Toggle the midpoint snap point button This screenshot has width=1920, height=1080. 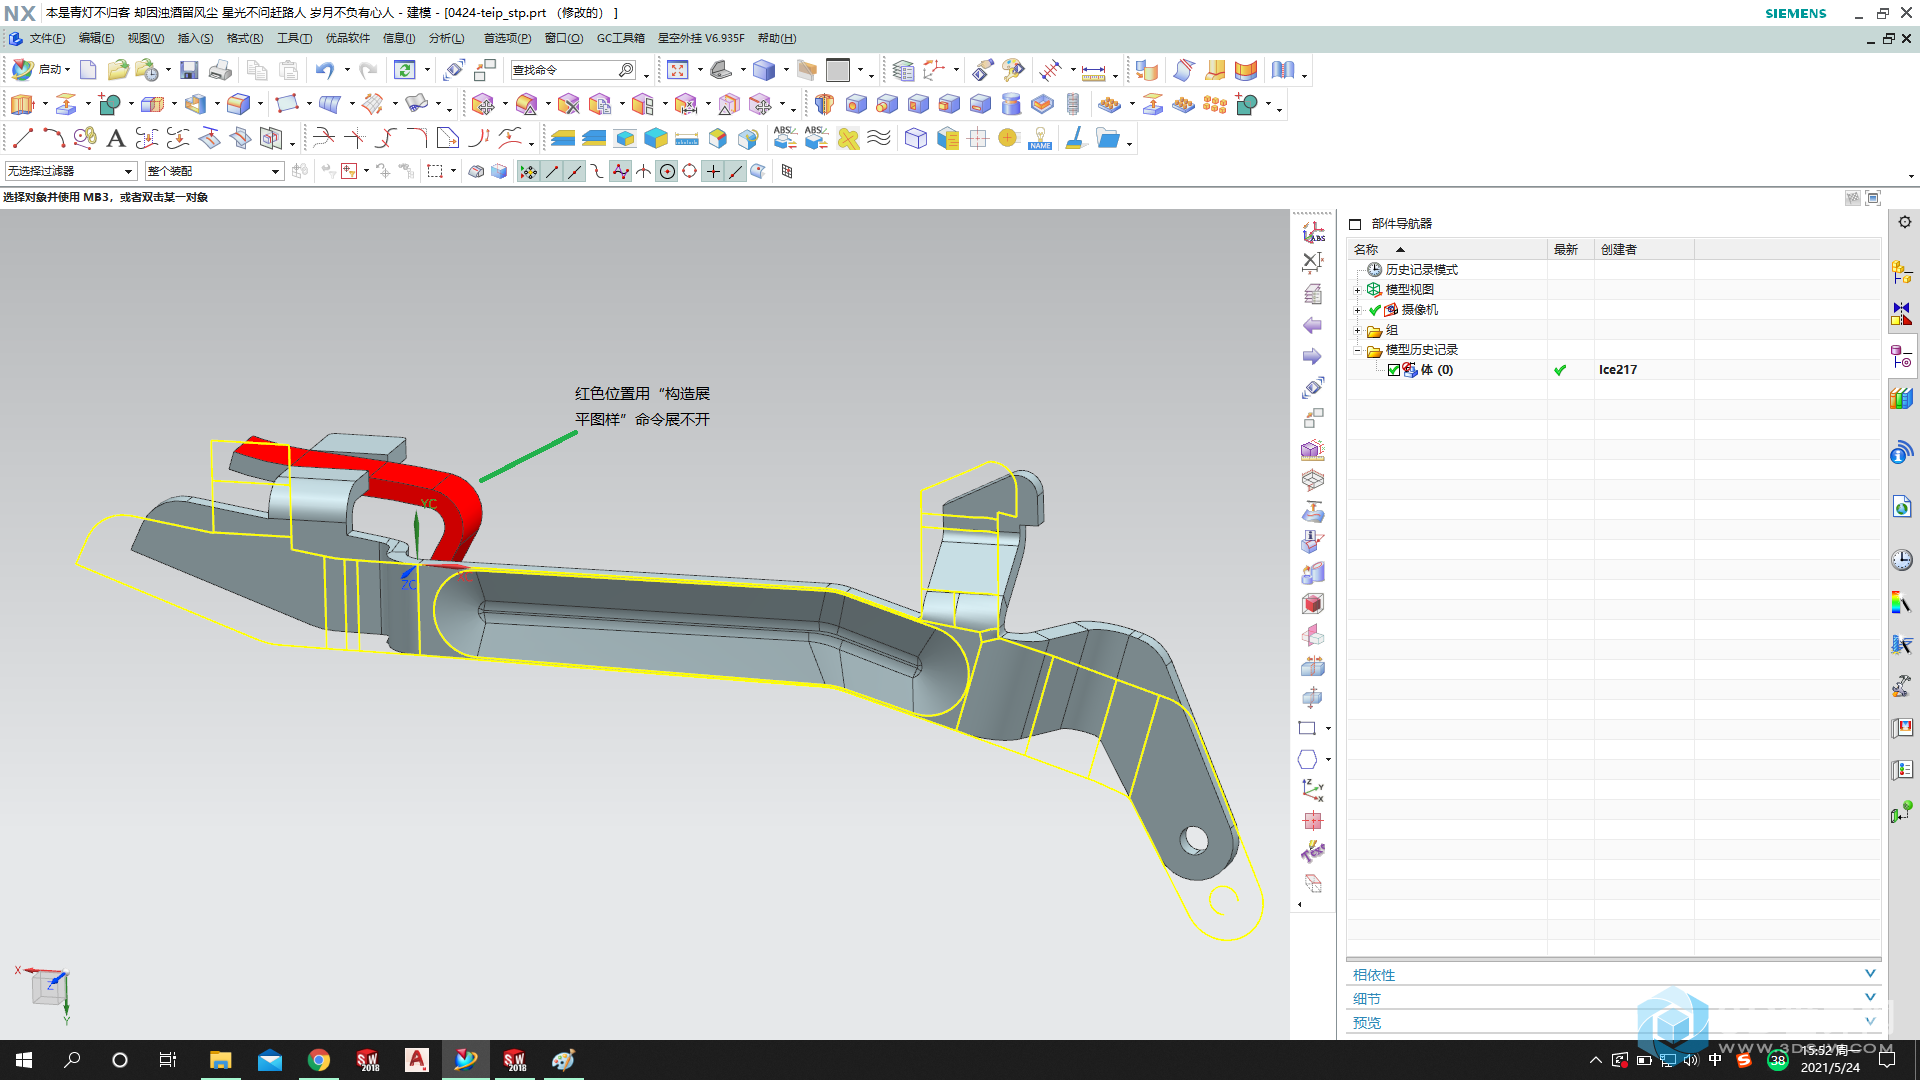point(575,172)
